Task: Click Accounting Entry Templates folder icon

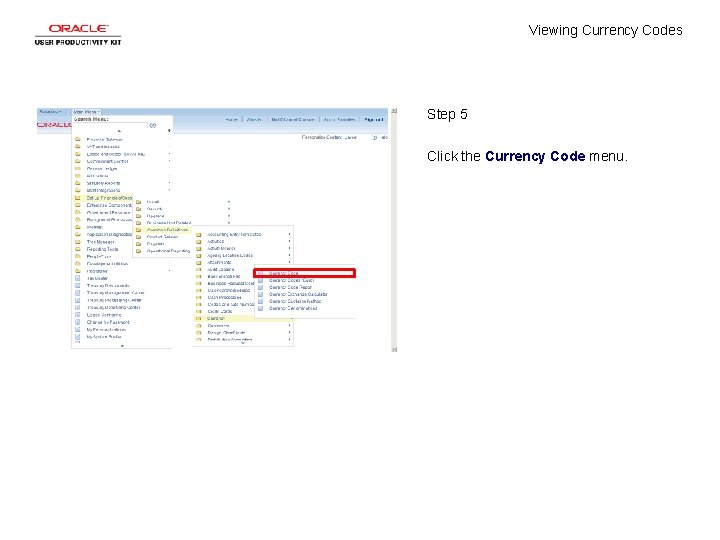Action: click(x=199, y=234)
